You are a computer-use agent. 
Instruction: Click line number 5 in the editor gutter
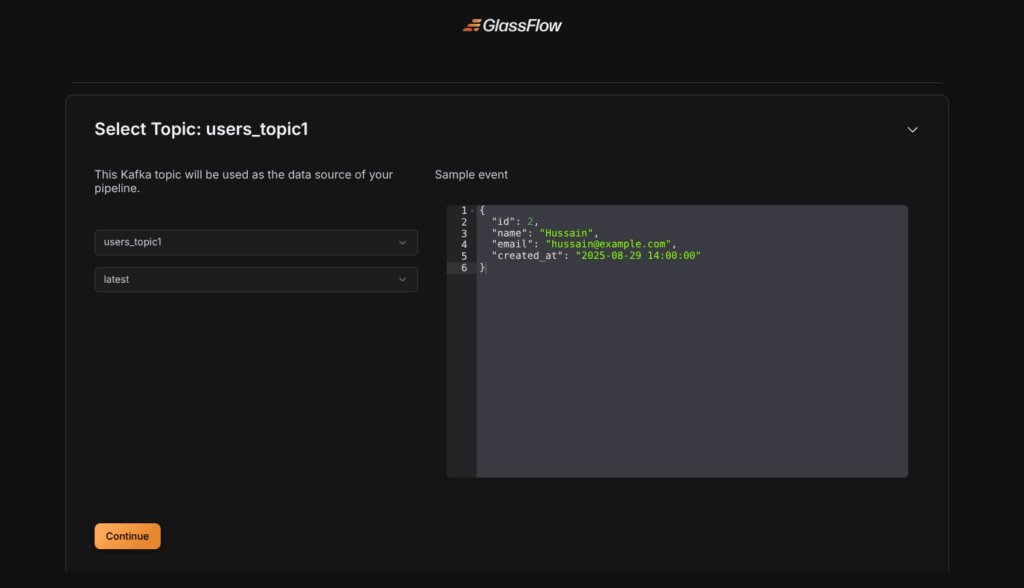(464, 256)
